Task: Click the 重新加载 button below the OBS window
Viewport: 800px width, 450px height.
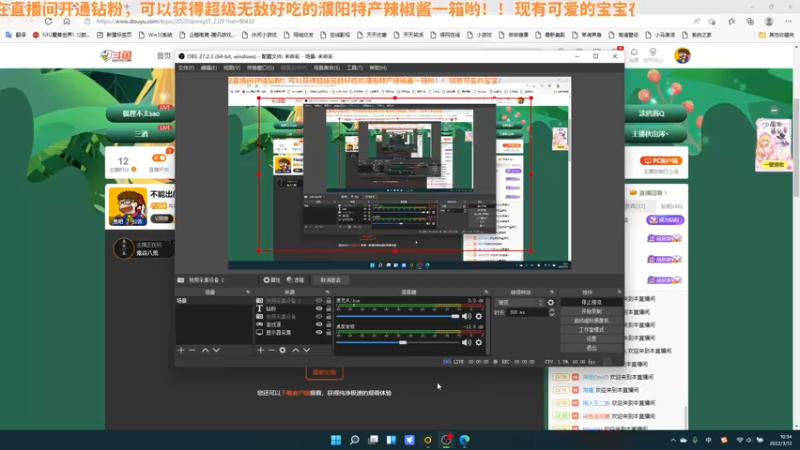Action: (324, 372)
